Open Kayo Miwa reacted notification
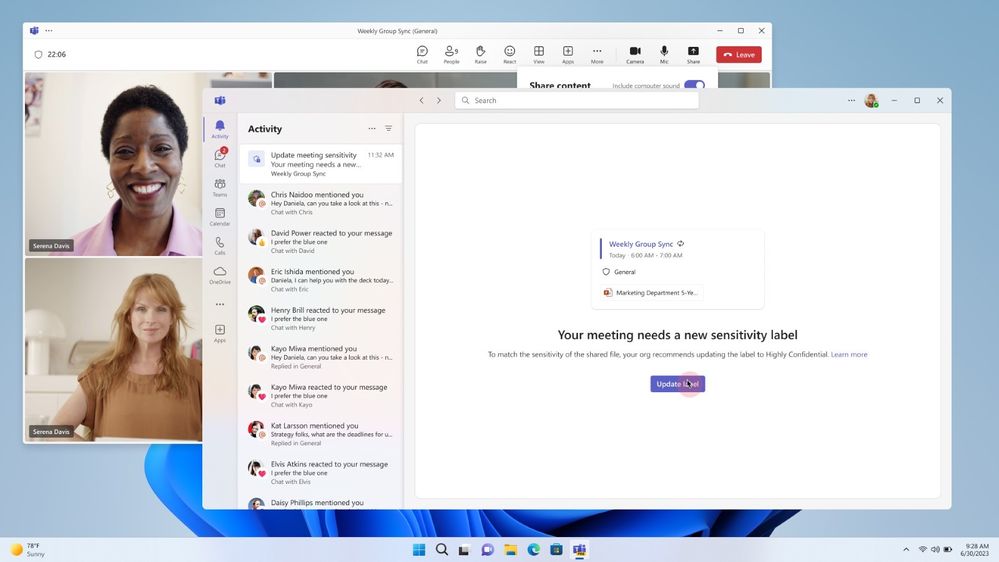999x562 pixels. coord(321,395)
